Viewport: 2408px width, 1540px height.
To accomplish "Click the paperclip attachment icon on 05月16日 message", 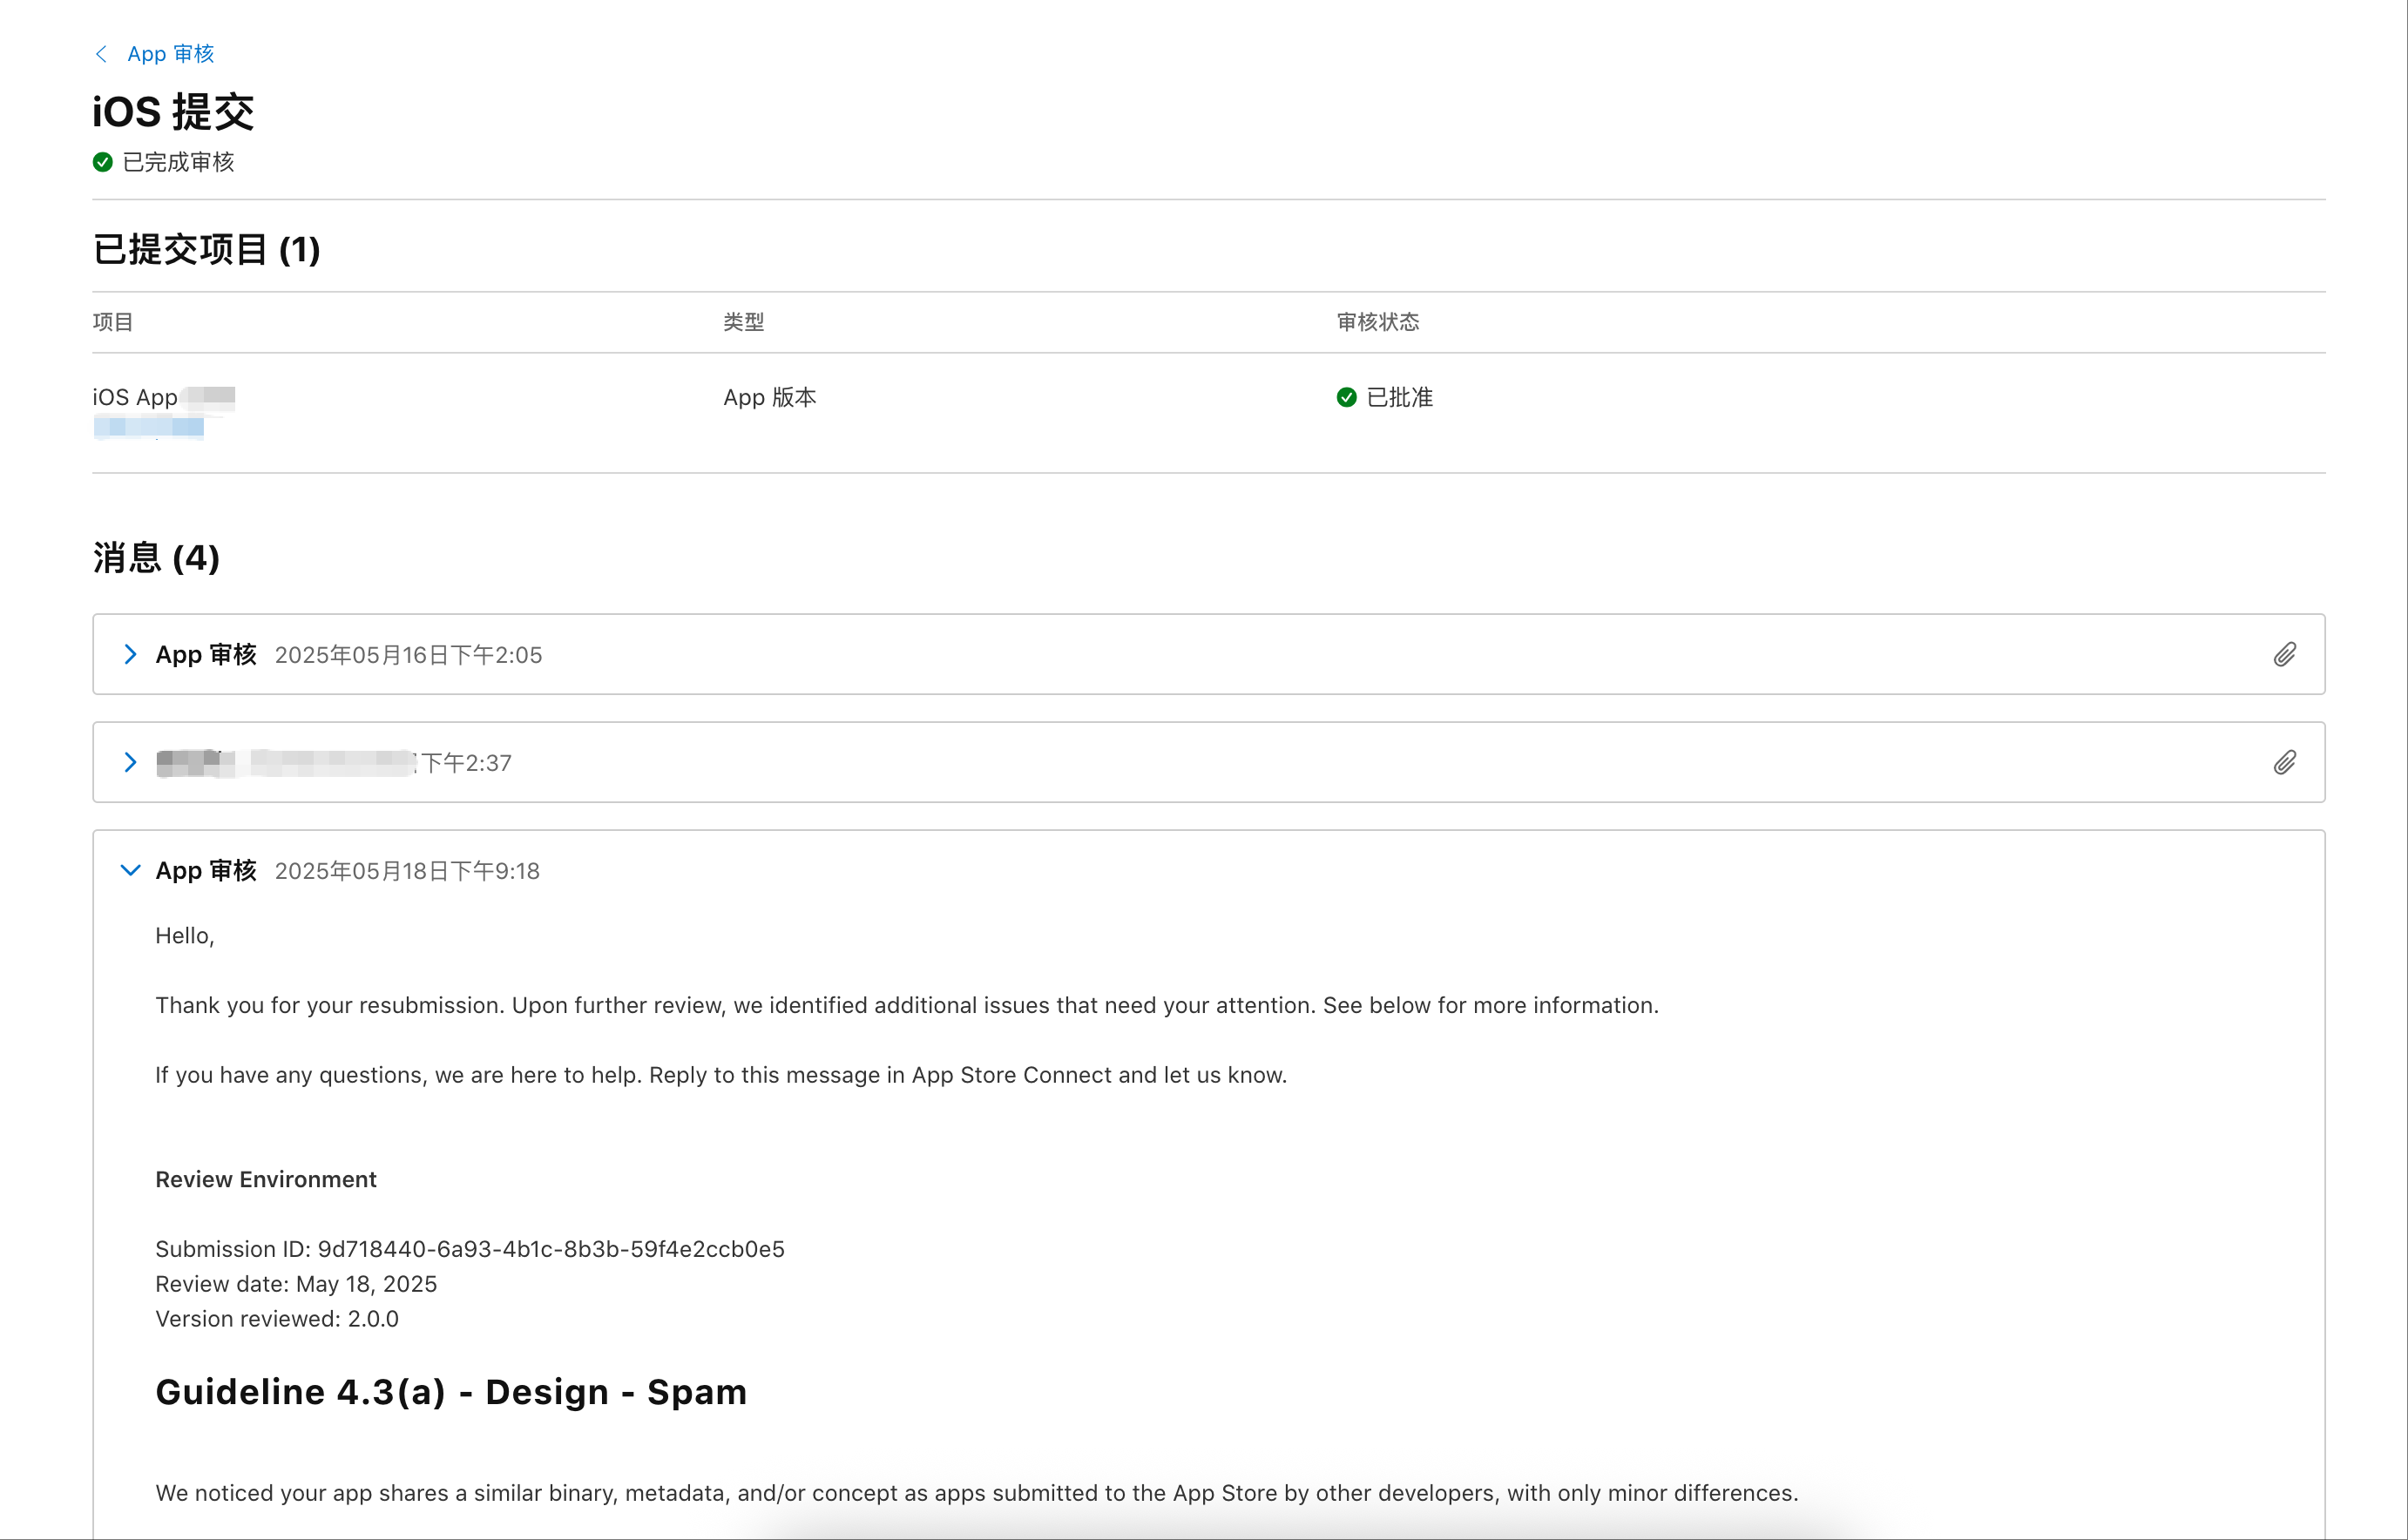I will click(x=2284, y=654).
